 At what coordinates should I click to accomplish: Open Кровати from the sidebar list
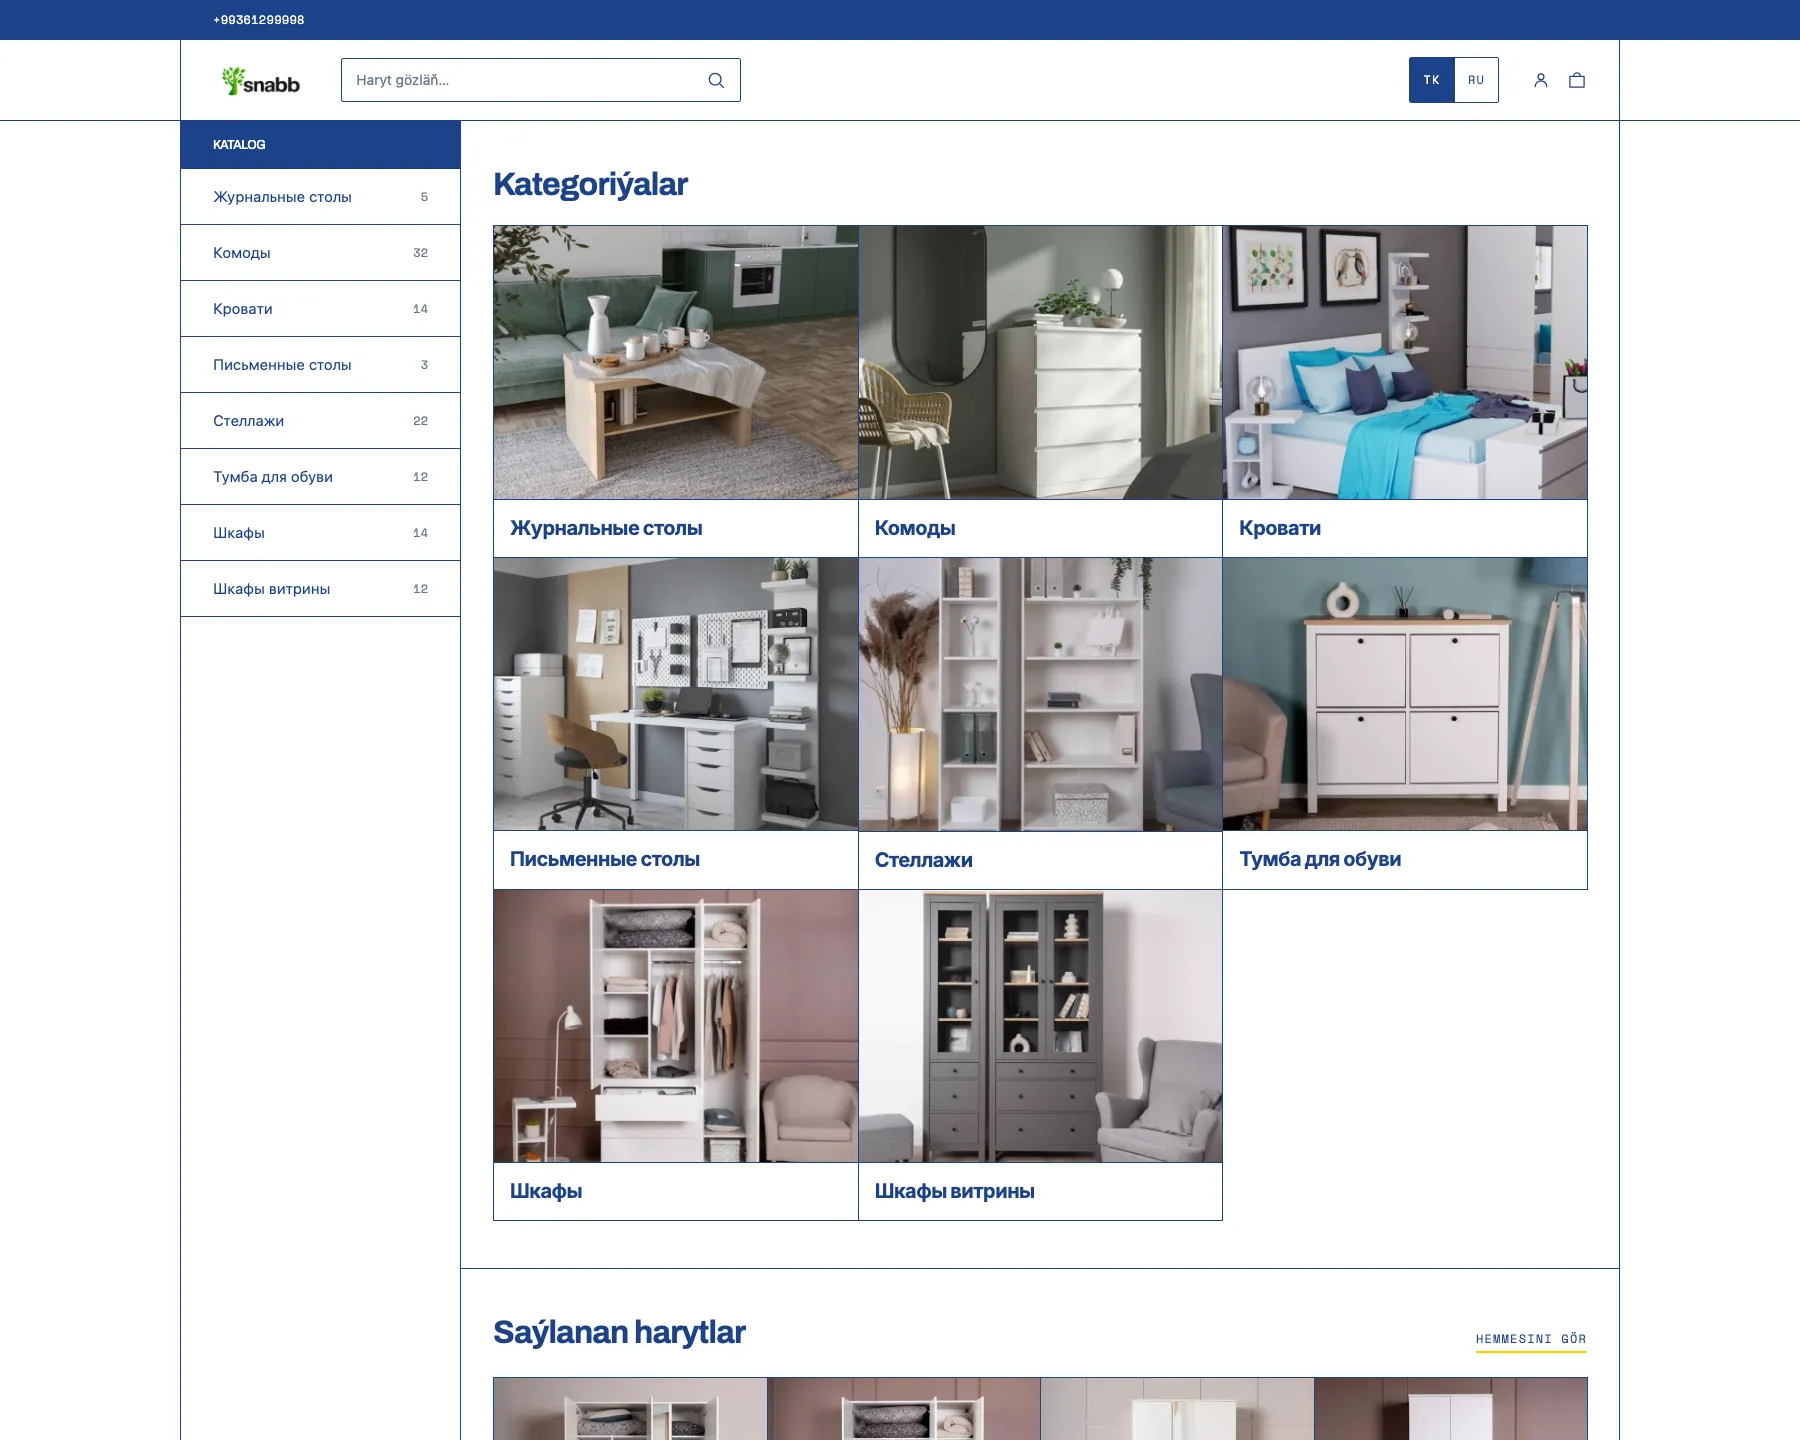320,309
